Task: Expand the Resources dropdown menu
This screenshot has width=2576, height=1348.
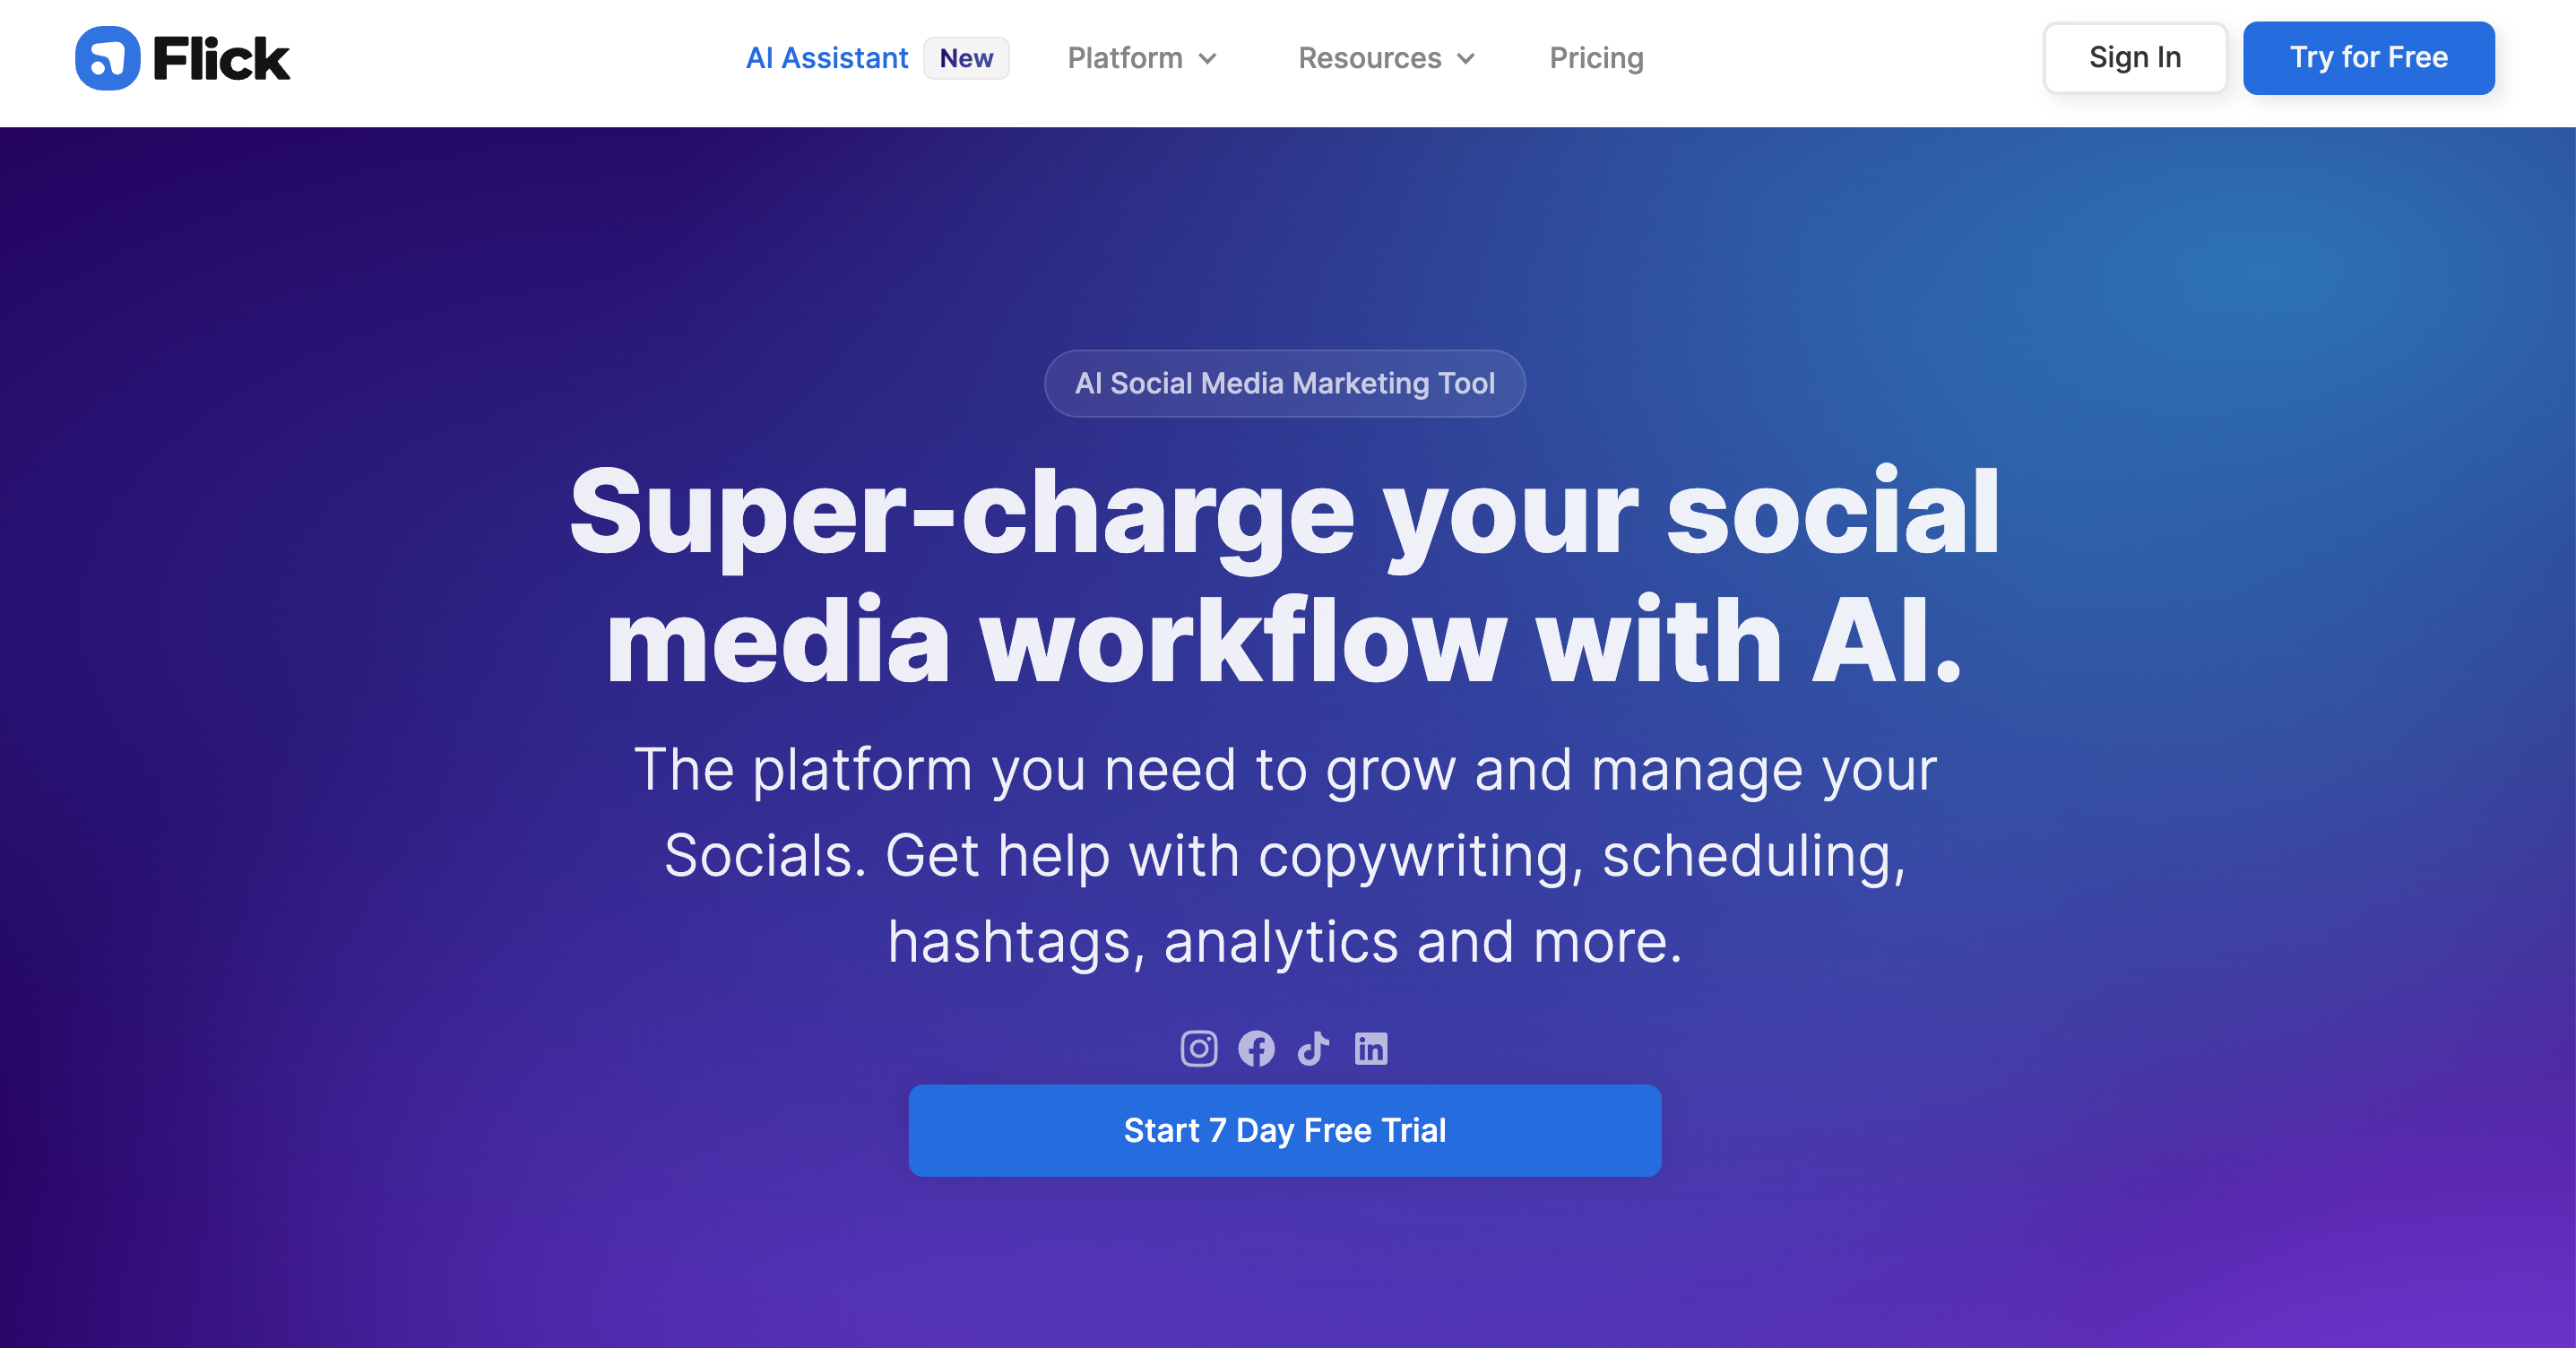Action: [1383, 58]
